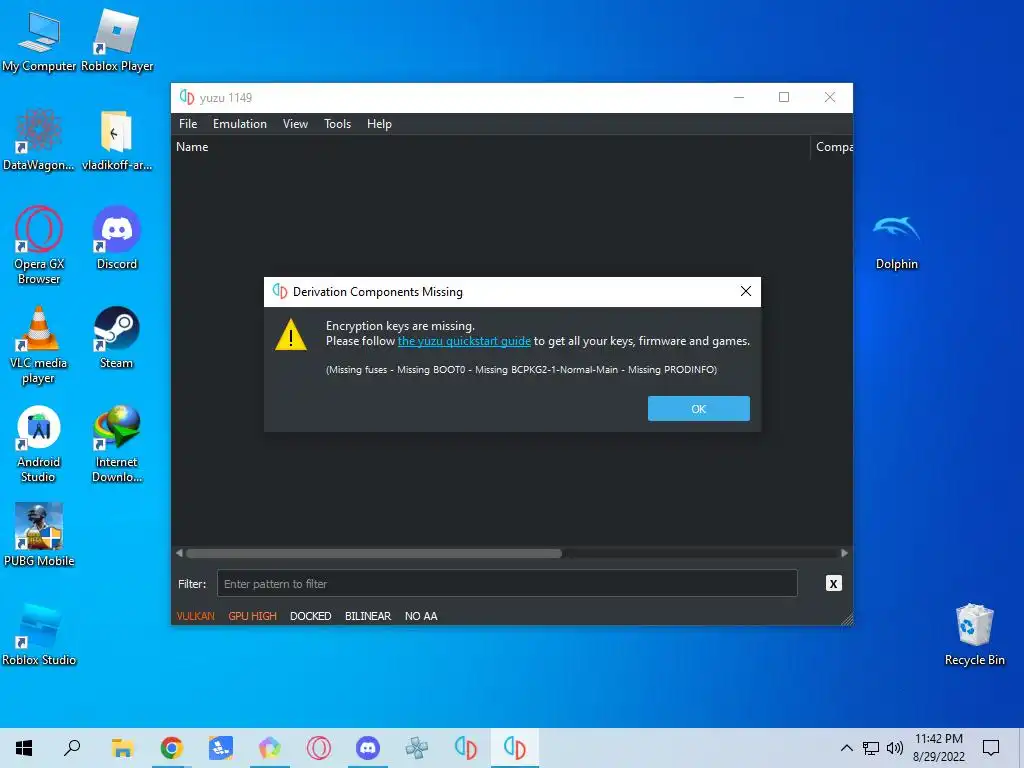Open the volume speaker tray icon
The image size is (1024, 768).
tap(895, 748)
